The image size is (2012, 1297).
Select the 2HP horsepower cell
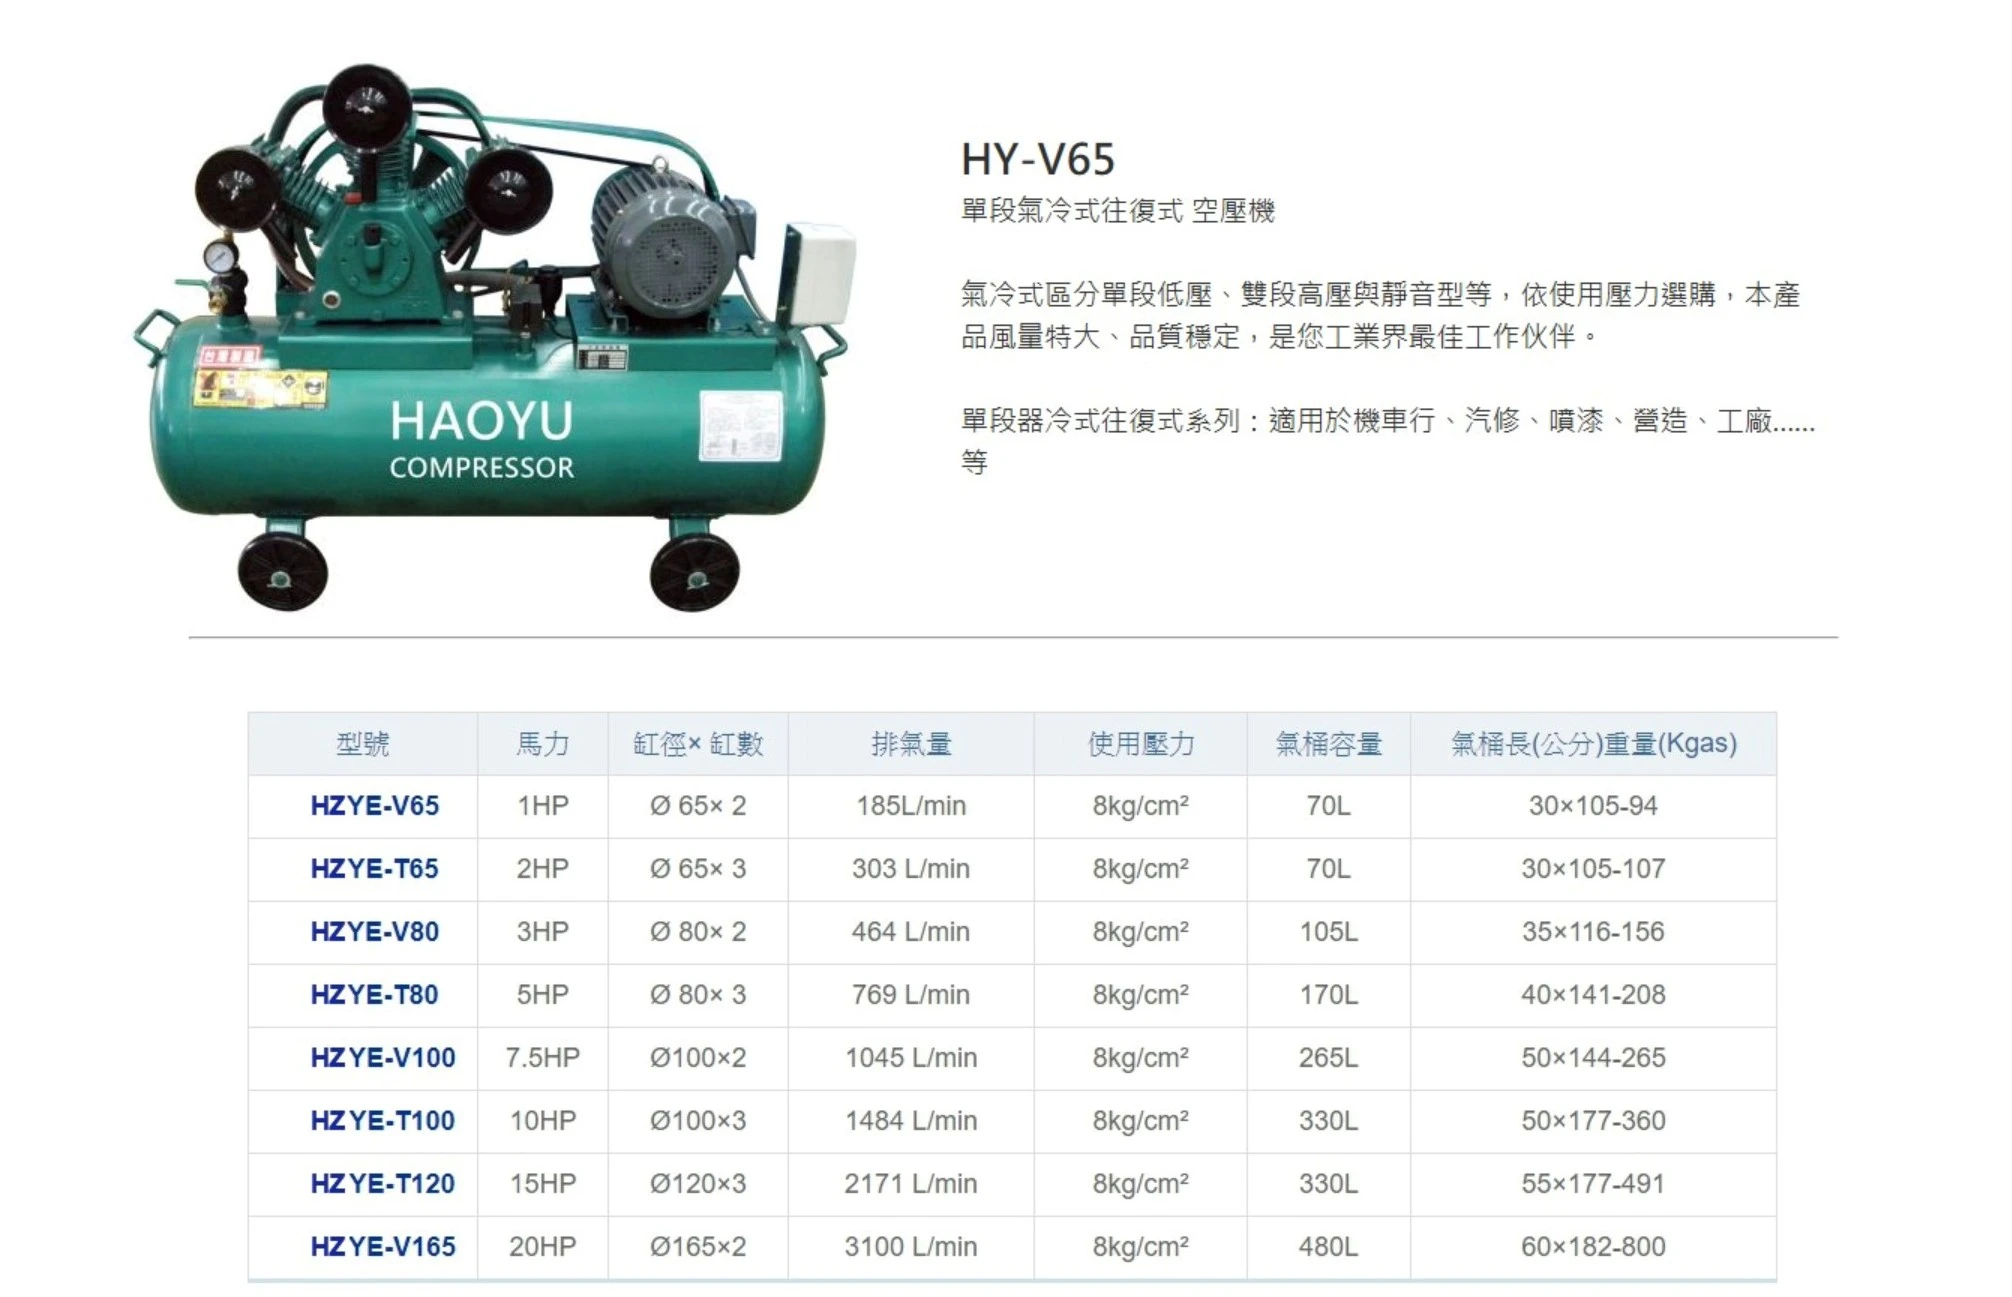(x=542, y=869)
